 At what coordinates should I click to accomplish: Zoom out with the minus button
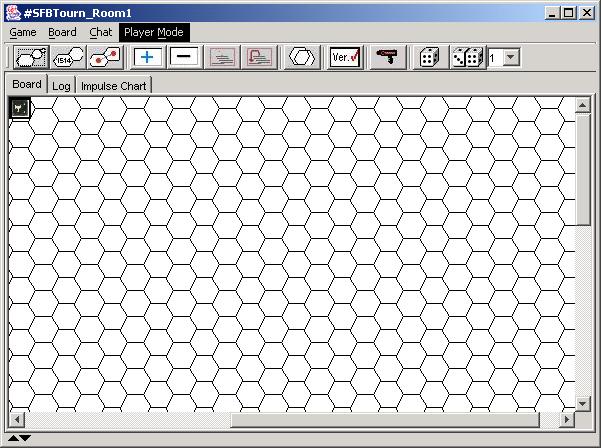click(x=182, y=58)
